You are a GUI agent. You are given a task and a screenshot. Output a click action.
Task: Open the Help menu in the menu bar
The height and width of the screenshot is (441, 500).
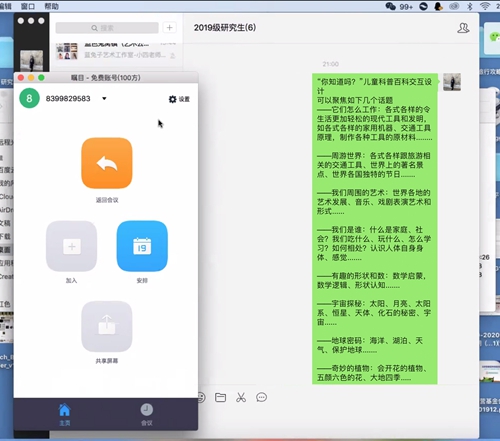click(x=51, y=6)
